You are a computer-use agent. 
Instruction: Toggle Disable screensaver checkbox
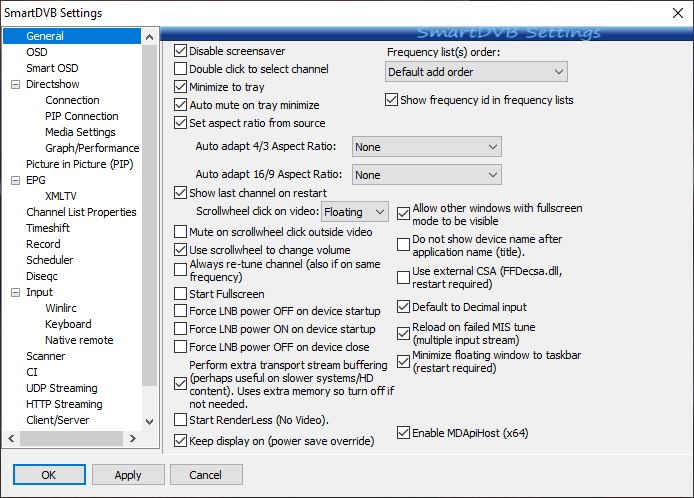(x=180, y=51)
